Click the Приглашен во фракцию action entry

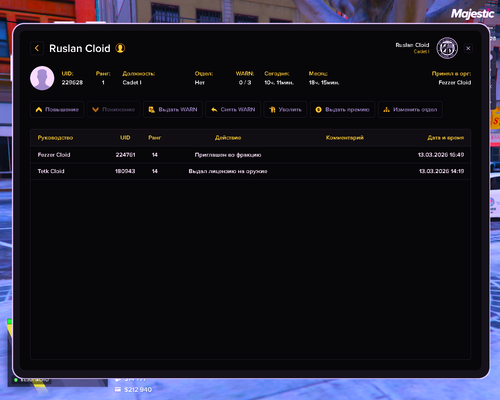tap(228, 155)
